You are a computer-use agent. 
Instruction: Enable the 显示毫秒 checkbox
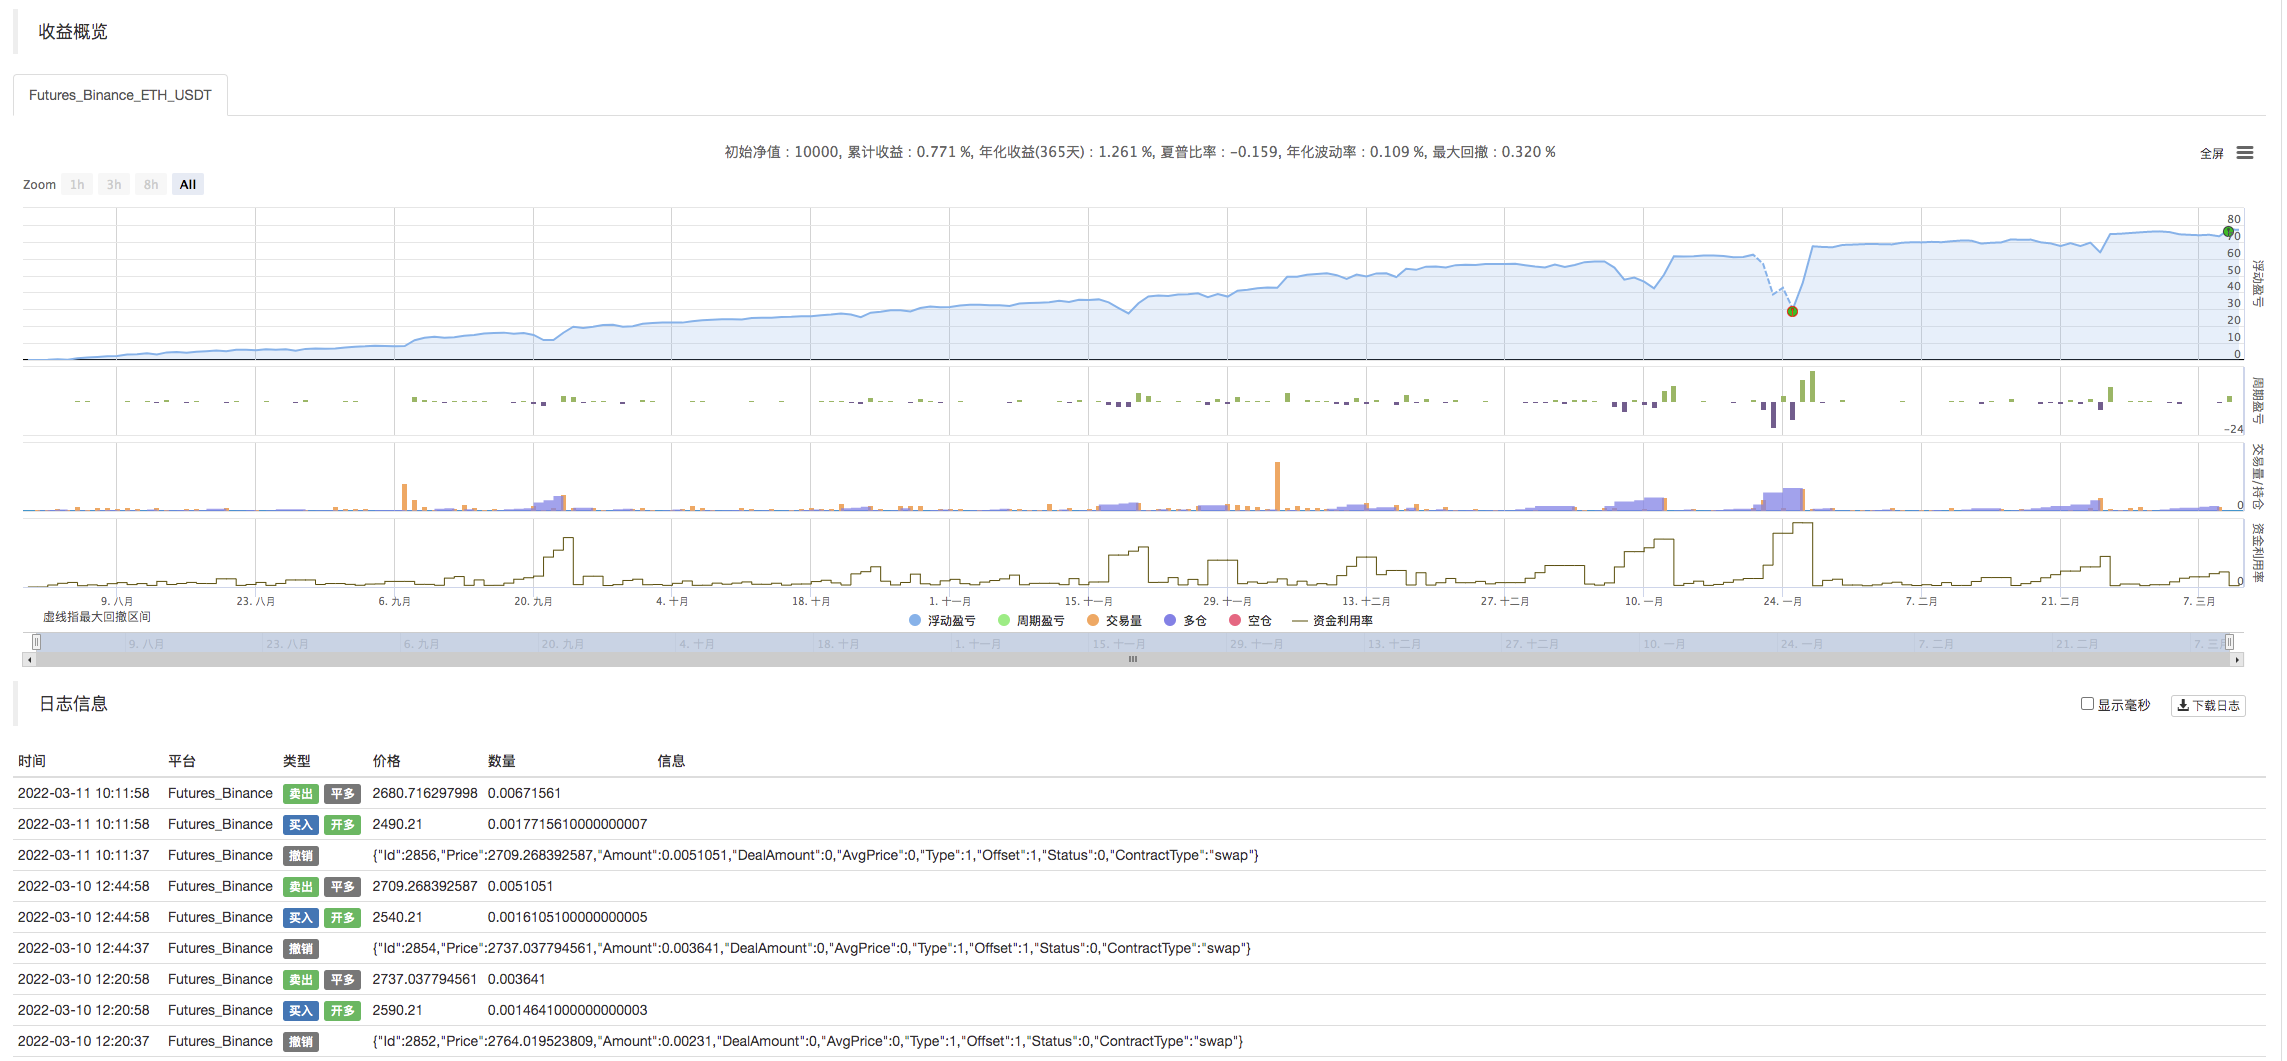(2087, 704)
